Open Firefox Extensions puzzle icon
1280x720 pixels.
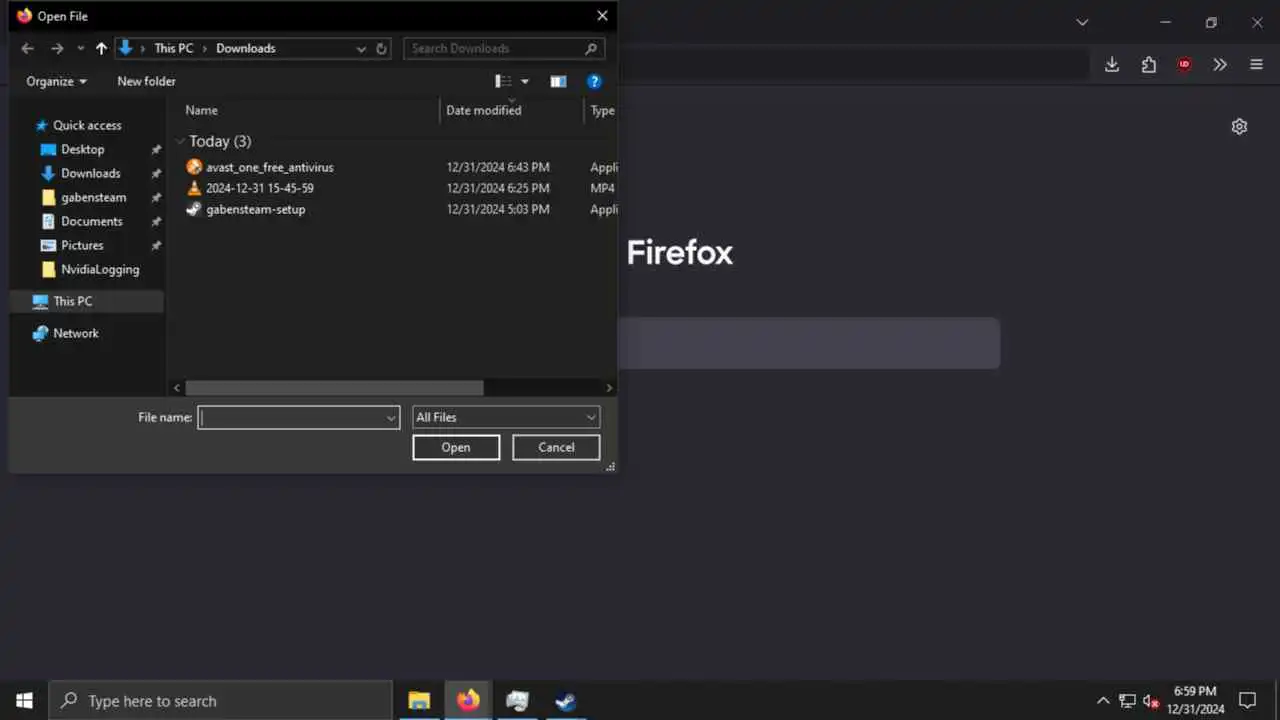(x=1148, y=64)
